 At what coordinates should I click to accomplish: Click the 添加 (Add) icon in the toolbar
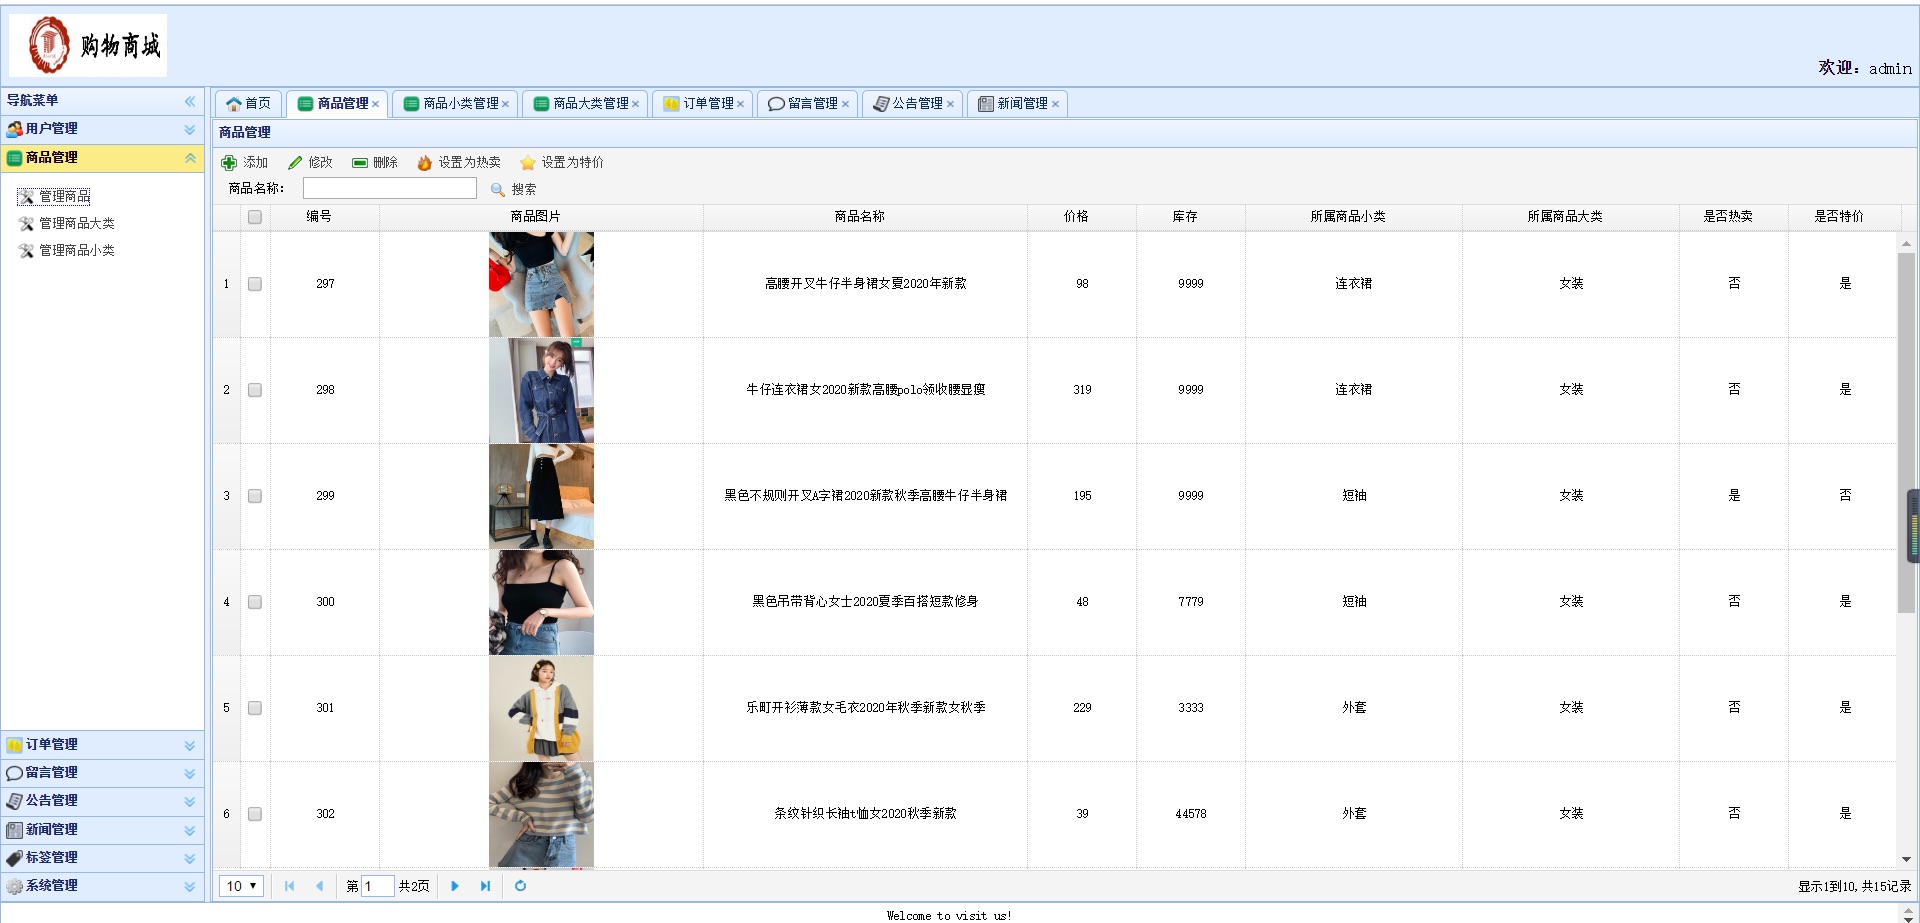tap(229, 162)
